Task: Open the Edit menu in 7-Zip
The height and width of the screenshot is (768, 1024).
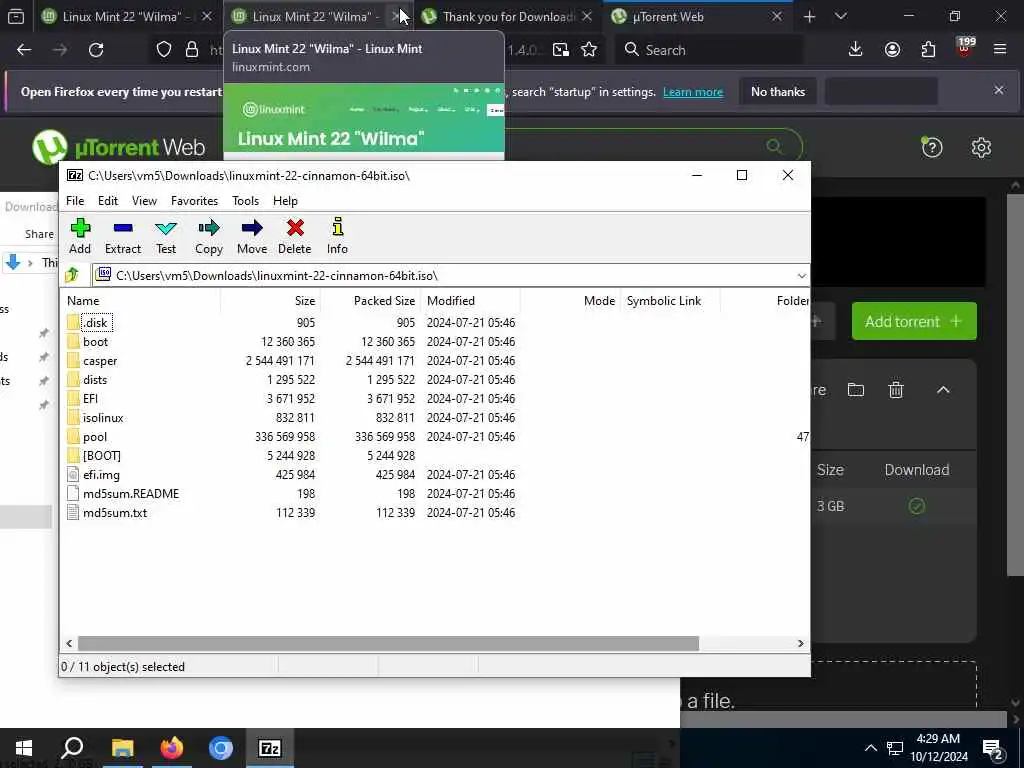Action: [108, 200]
